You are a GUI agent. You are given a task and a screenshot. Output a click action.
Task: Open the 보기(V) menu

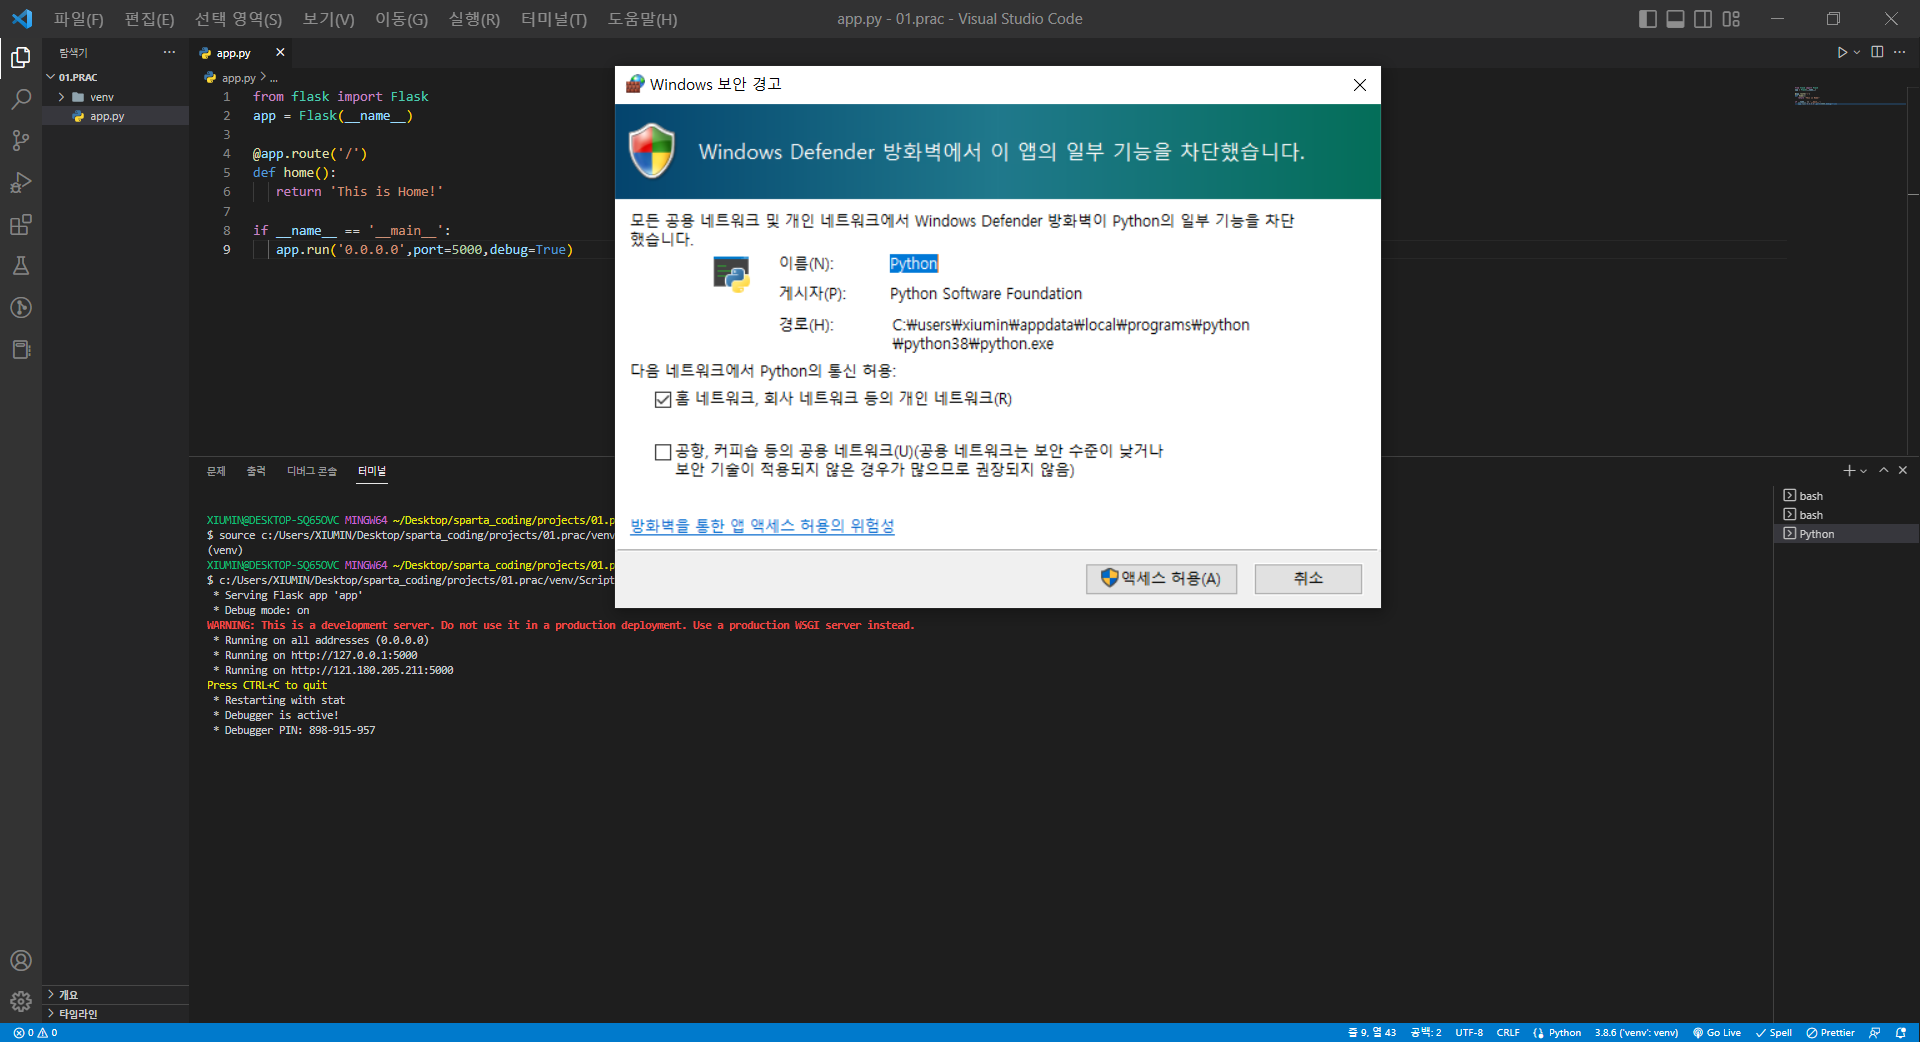pyautogui.click(x=329, y=19)
